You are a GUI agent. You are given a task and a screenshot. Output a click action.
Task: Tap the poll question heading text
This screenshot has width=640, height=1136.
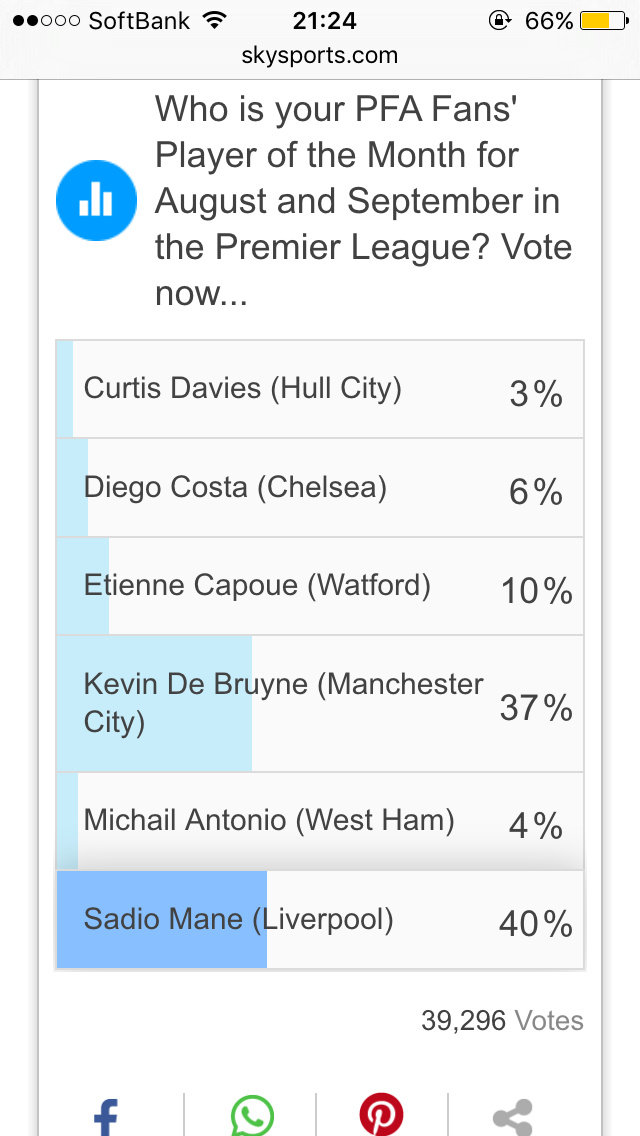(x=364, y=200)
